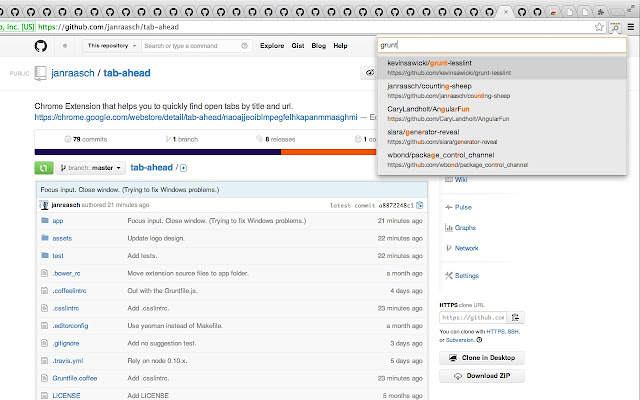The width and height of the screenshot is (640, 400).
Task: Open the Chrome hamburger menu
Action: coord(631,27)
